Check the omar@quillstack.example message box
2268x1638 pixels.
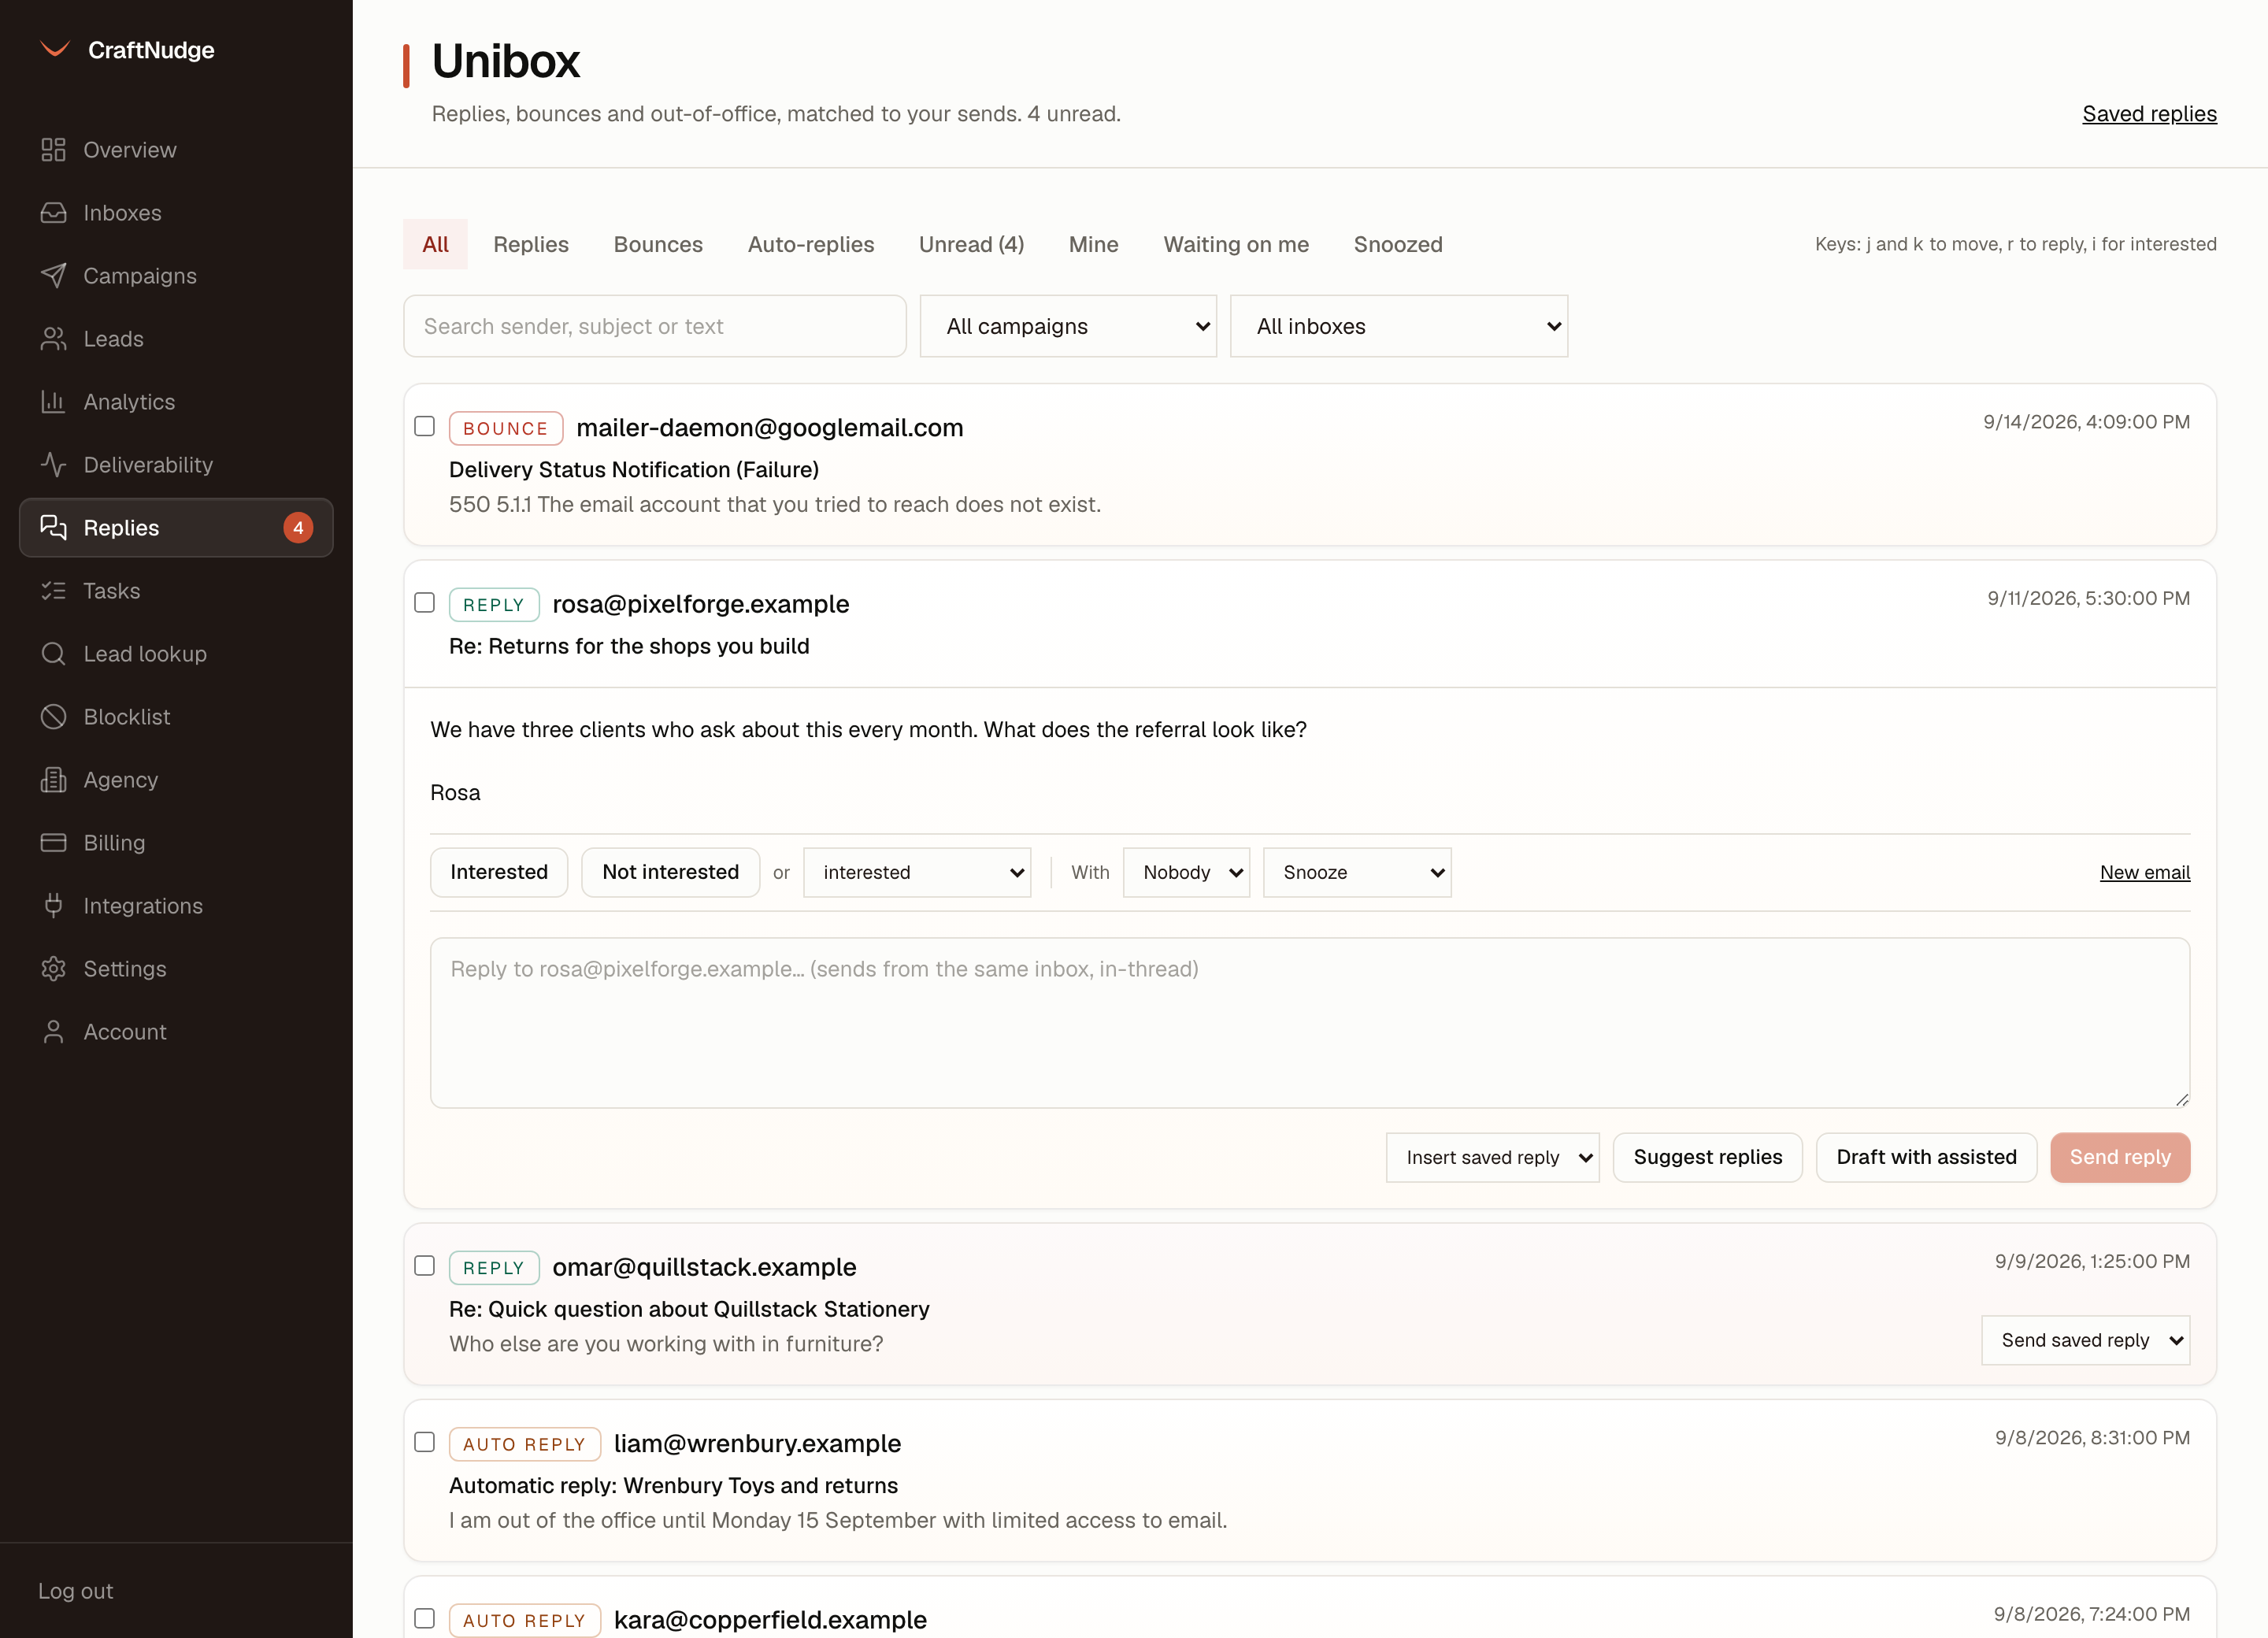point(425,1265)
